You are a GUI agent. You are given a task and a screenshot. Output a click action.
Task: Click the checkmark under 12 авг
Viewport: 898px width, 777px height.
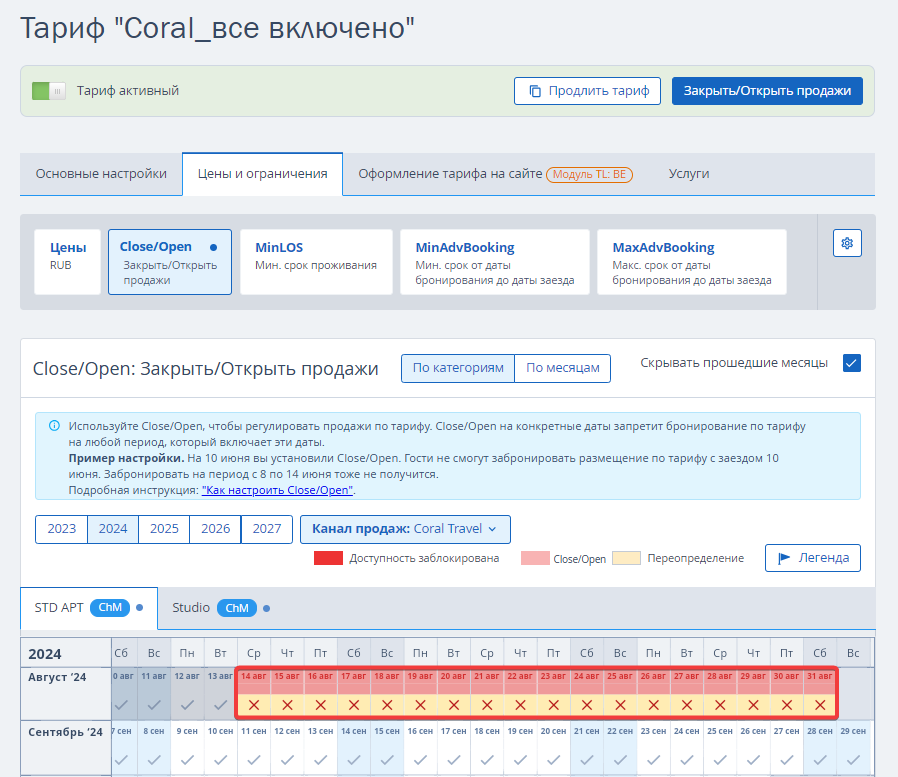pos(187,705)
